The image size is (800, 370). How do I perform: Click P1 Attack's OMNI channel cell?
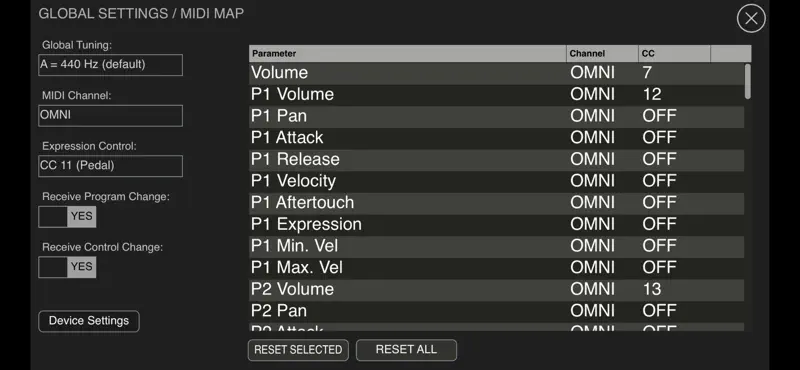tap(592, 138)
